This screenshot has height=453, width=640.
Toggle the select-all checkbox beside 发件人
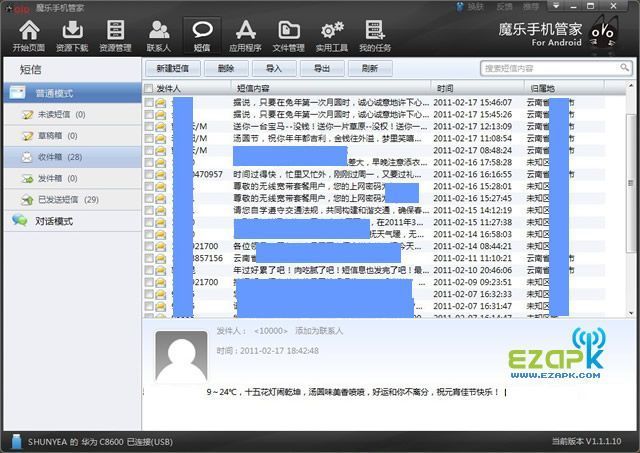click(x=149, y=89)
